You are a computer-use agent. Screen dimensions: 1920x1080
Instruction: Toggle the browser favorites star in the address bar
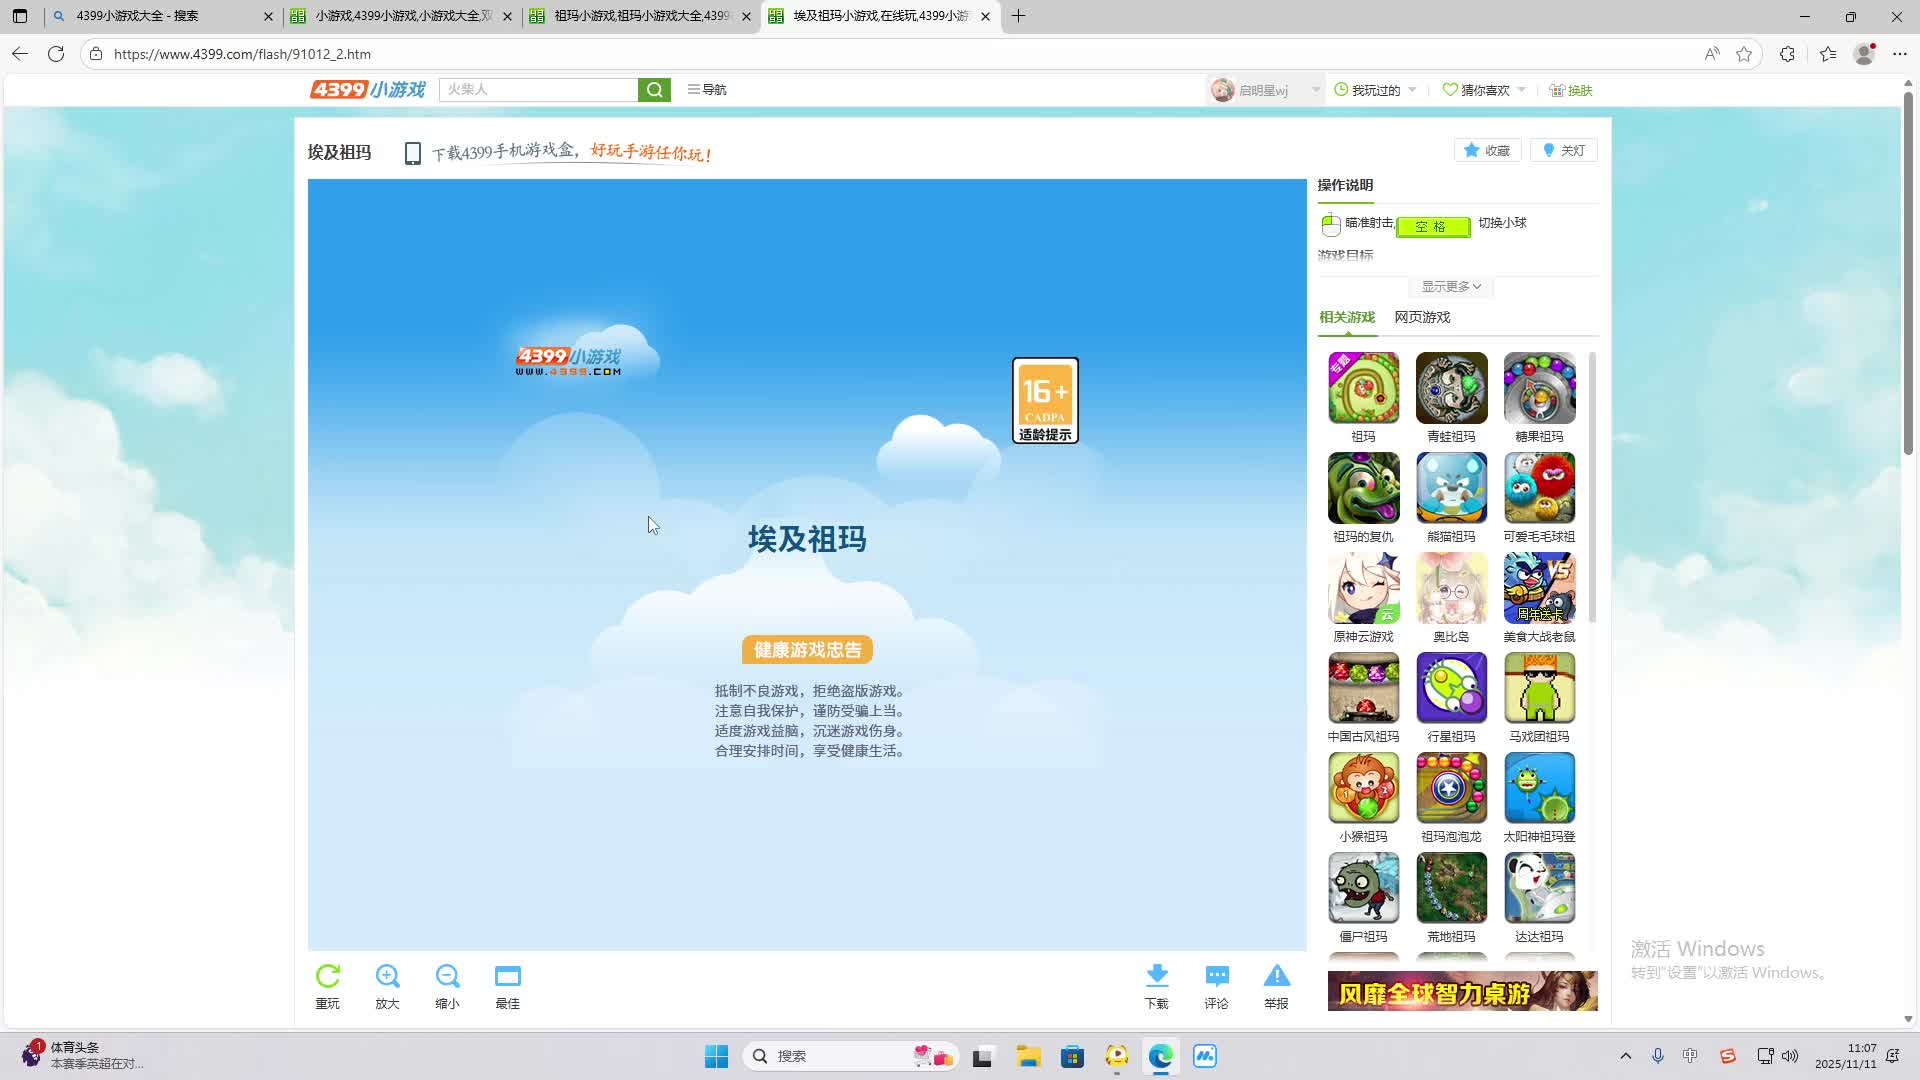click(x=1744, y=54)
